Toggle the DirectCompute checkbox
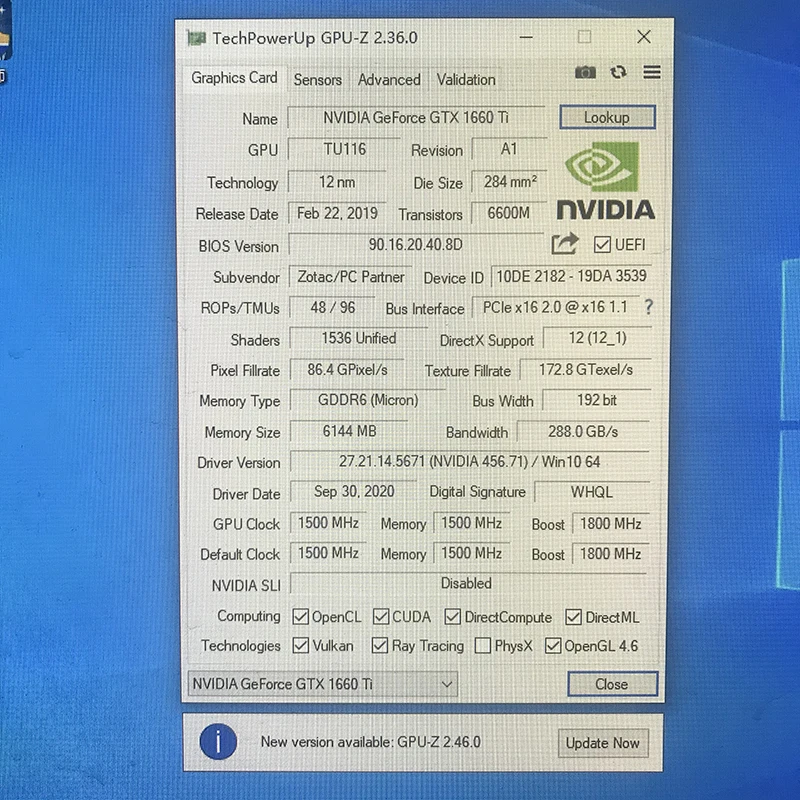This screenshot has height=800, width=800. point(453,616)
